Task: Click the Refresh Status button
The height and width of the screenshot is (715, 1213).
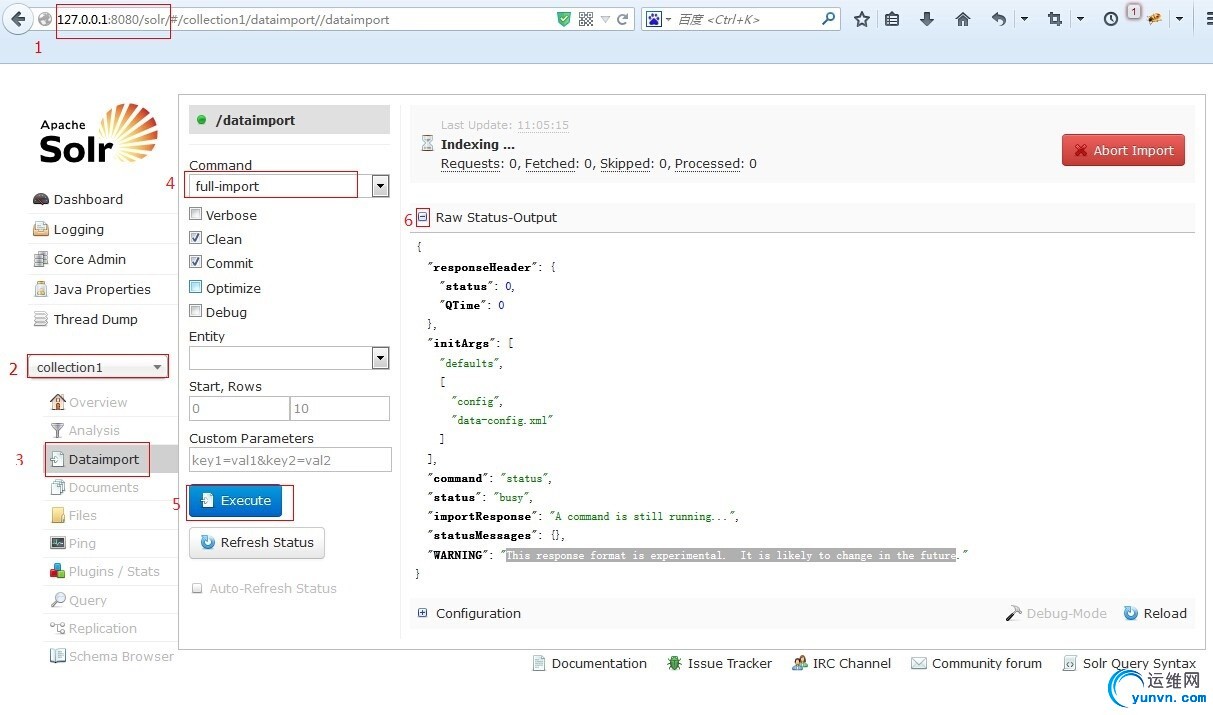Action: (257, 542)
